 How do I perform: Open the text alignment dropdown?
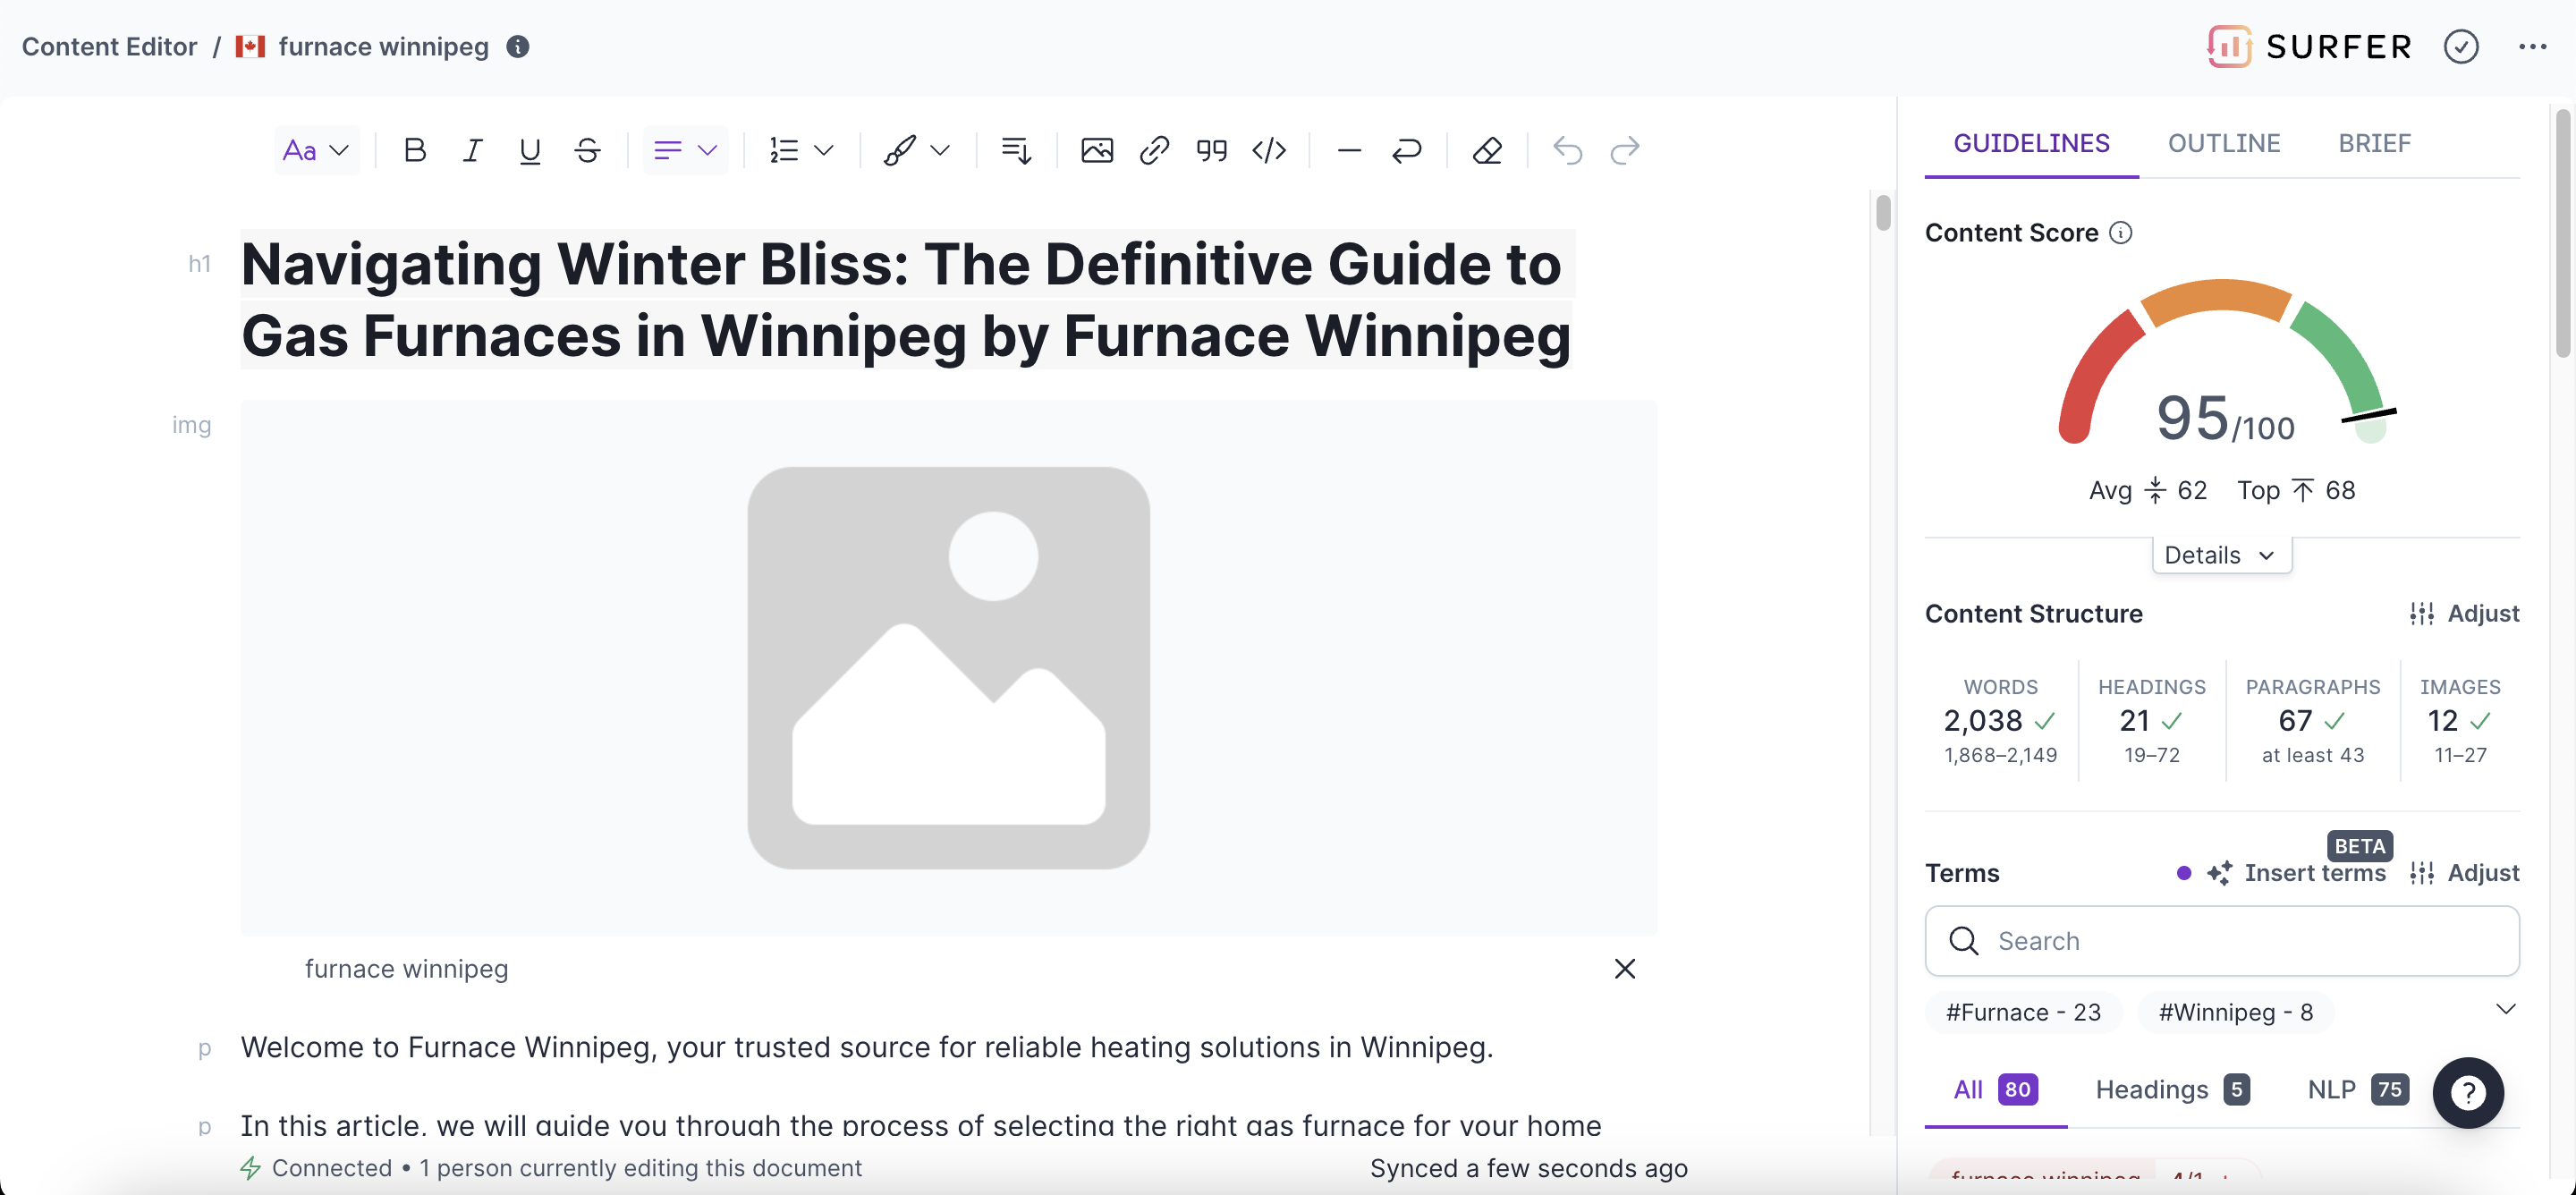[685, 151]
